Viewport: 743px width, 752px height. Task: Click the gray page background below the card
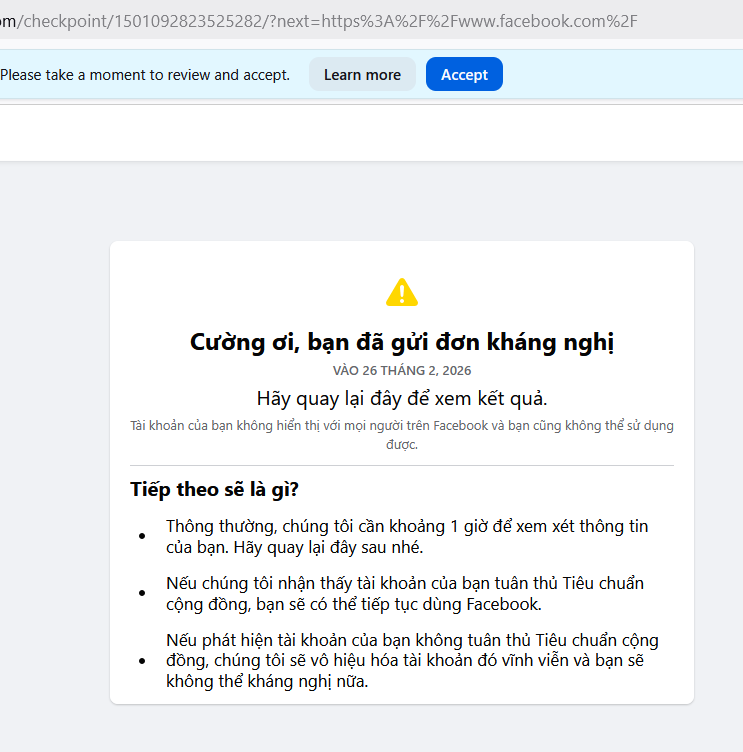click(x=401, y=728)
